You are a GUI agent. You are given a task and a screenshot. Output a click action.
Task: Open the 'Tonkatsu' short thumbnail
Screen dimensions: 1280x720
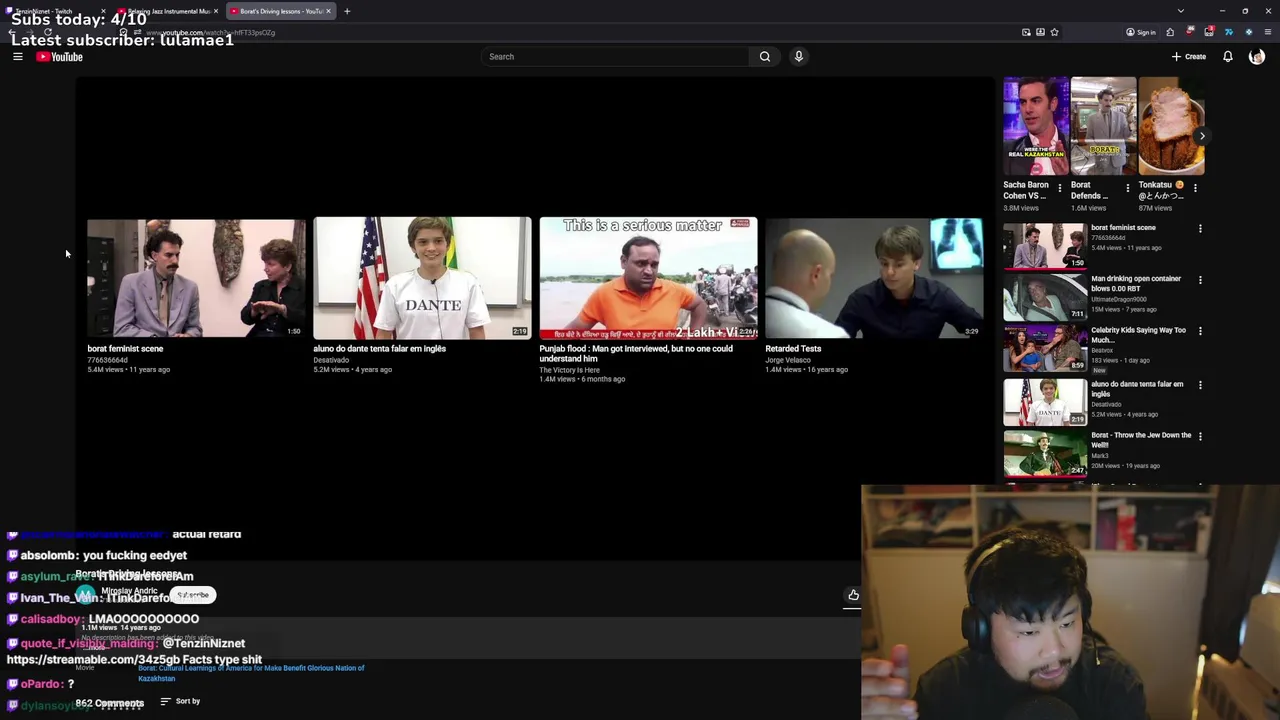(x=1171, y=126)
